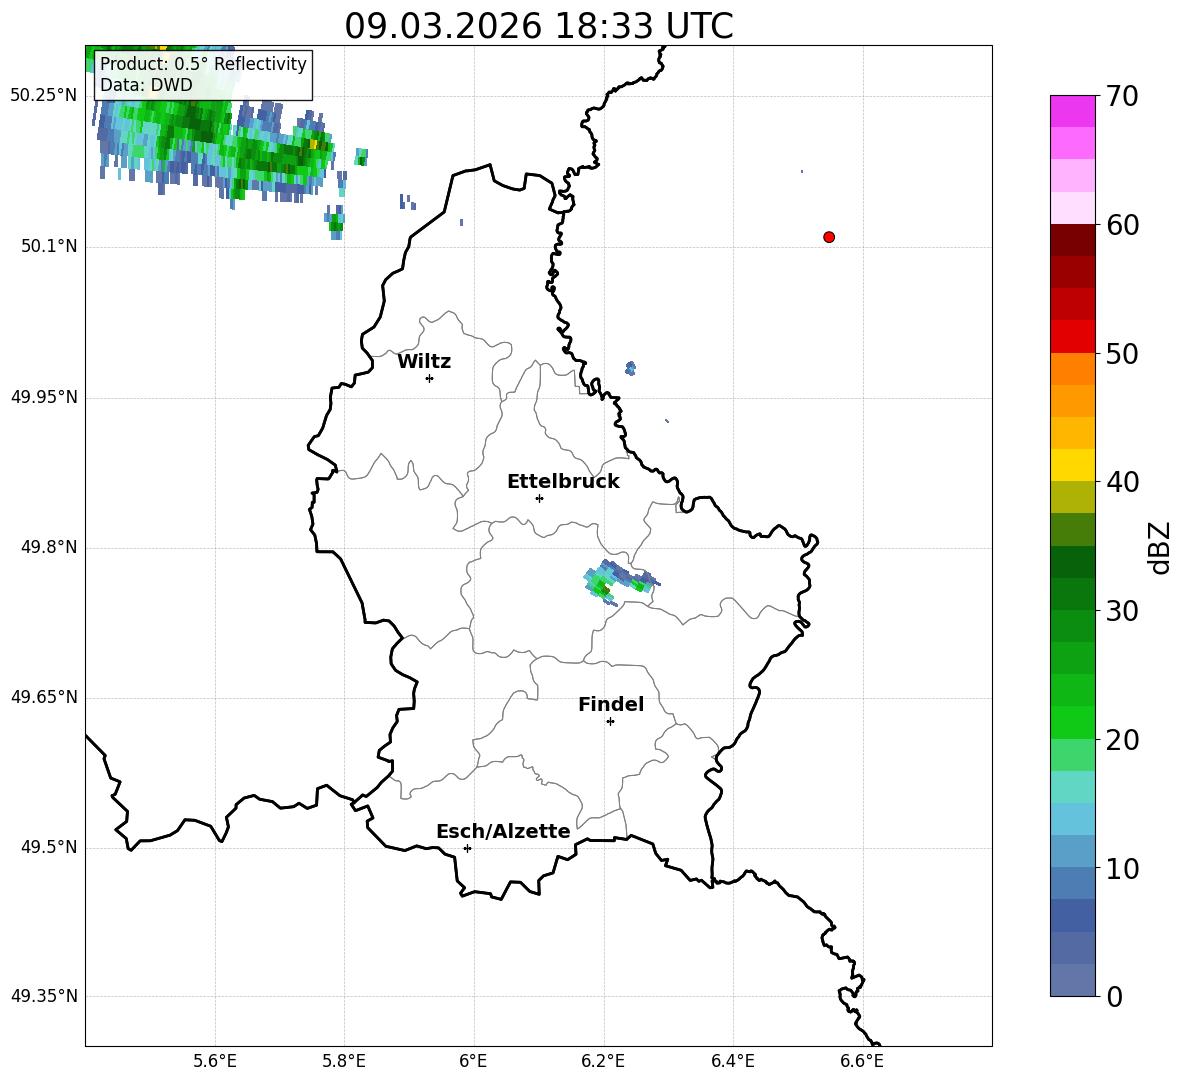Click the magenta swatch atop the colorbar
This screenshot has height=1081, width=1184.
[1073, 111]
